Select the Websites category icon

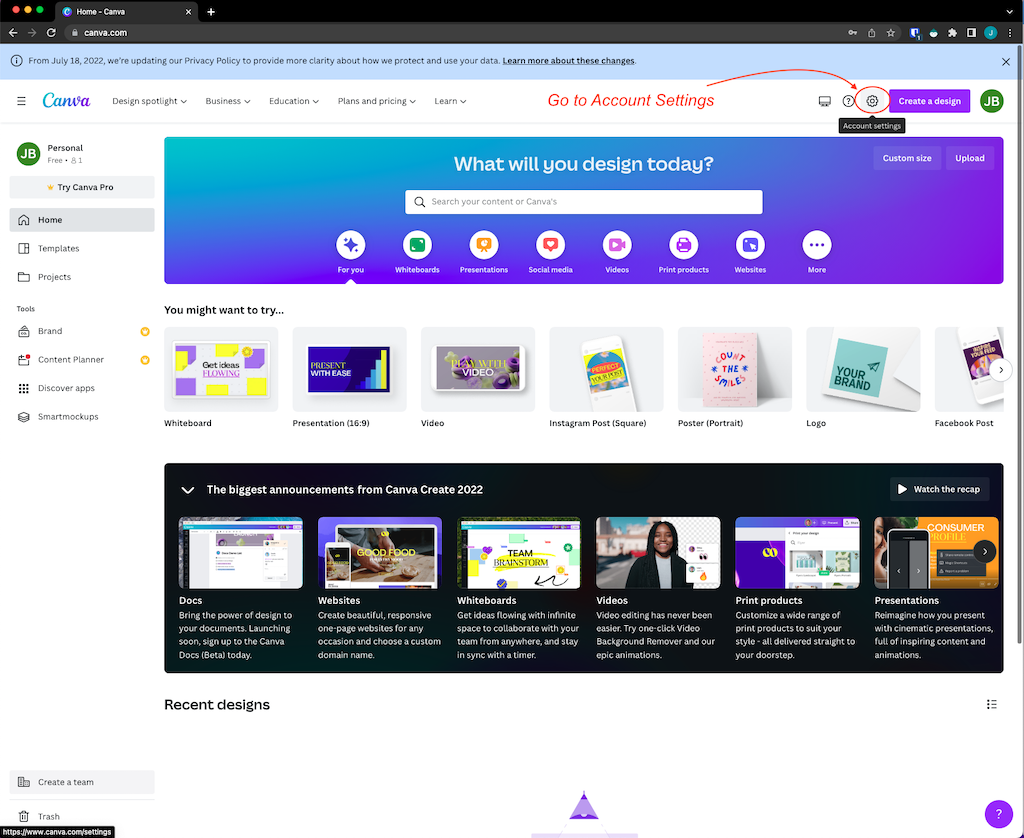click(750, 245)
